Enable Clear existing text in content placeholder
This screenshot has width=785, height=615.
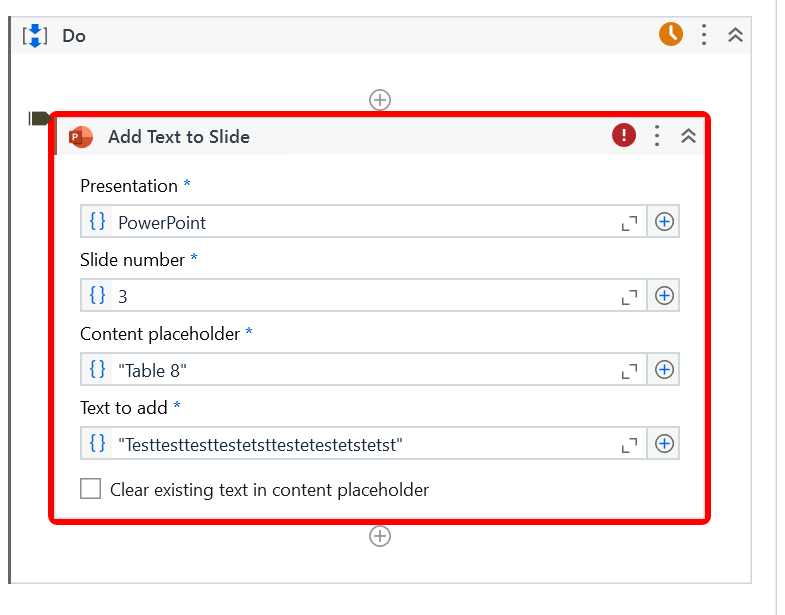91,489
